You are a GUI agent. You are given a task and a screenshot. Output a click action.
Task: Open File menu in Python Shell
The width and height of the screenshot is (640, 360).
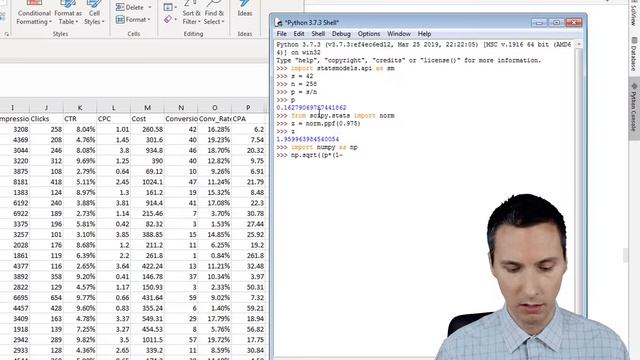coord(282,34)
